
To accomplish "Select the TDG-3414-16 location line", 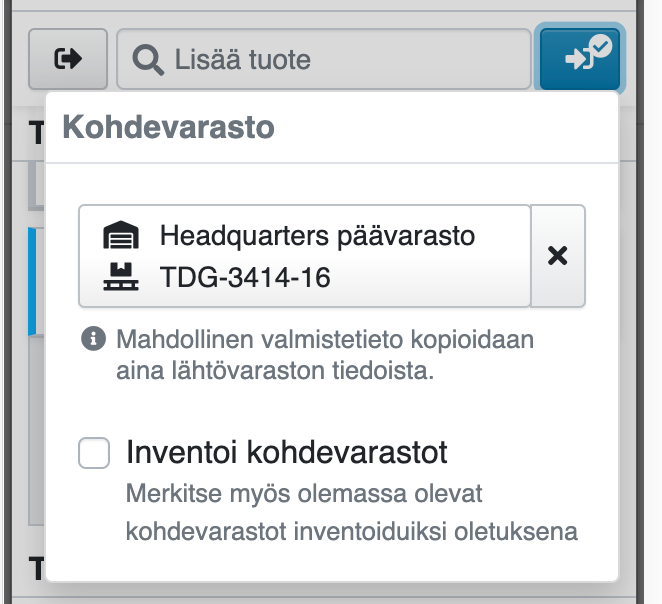I will 245,277.
